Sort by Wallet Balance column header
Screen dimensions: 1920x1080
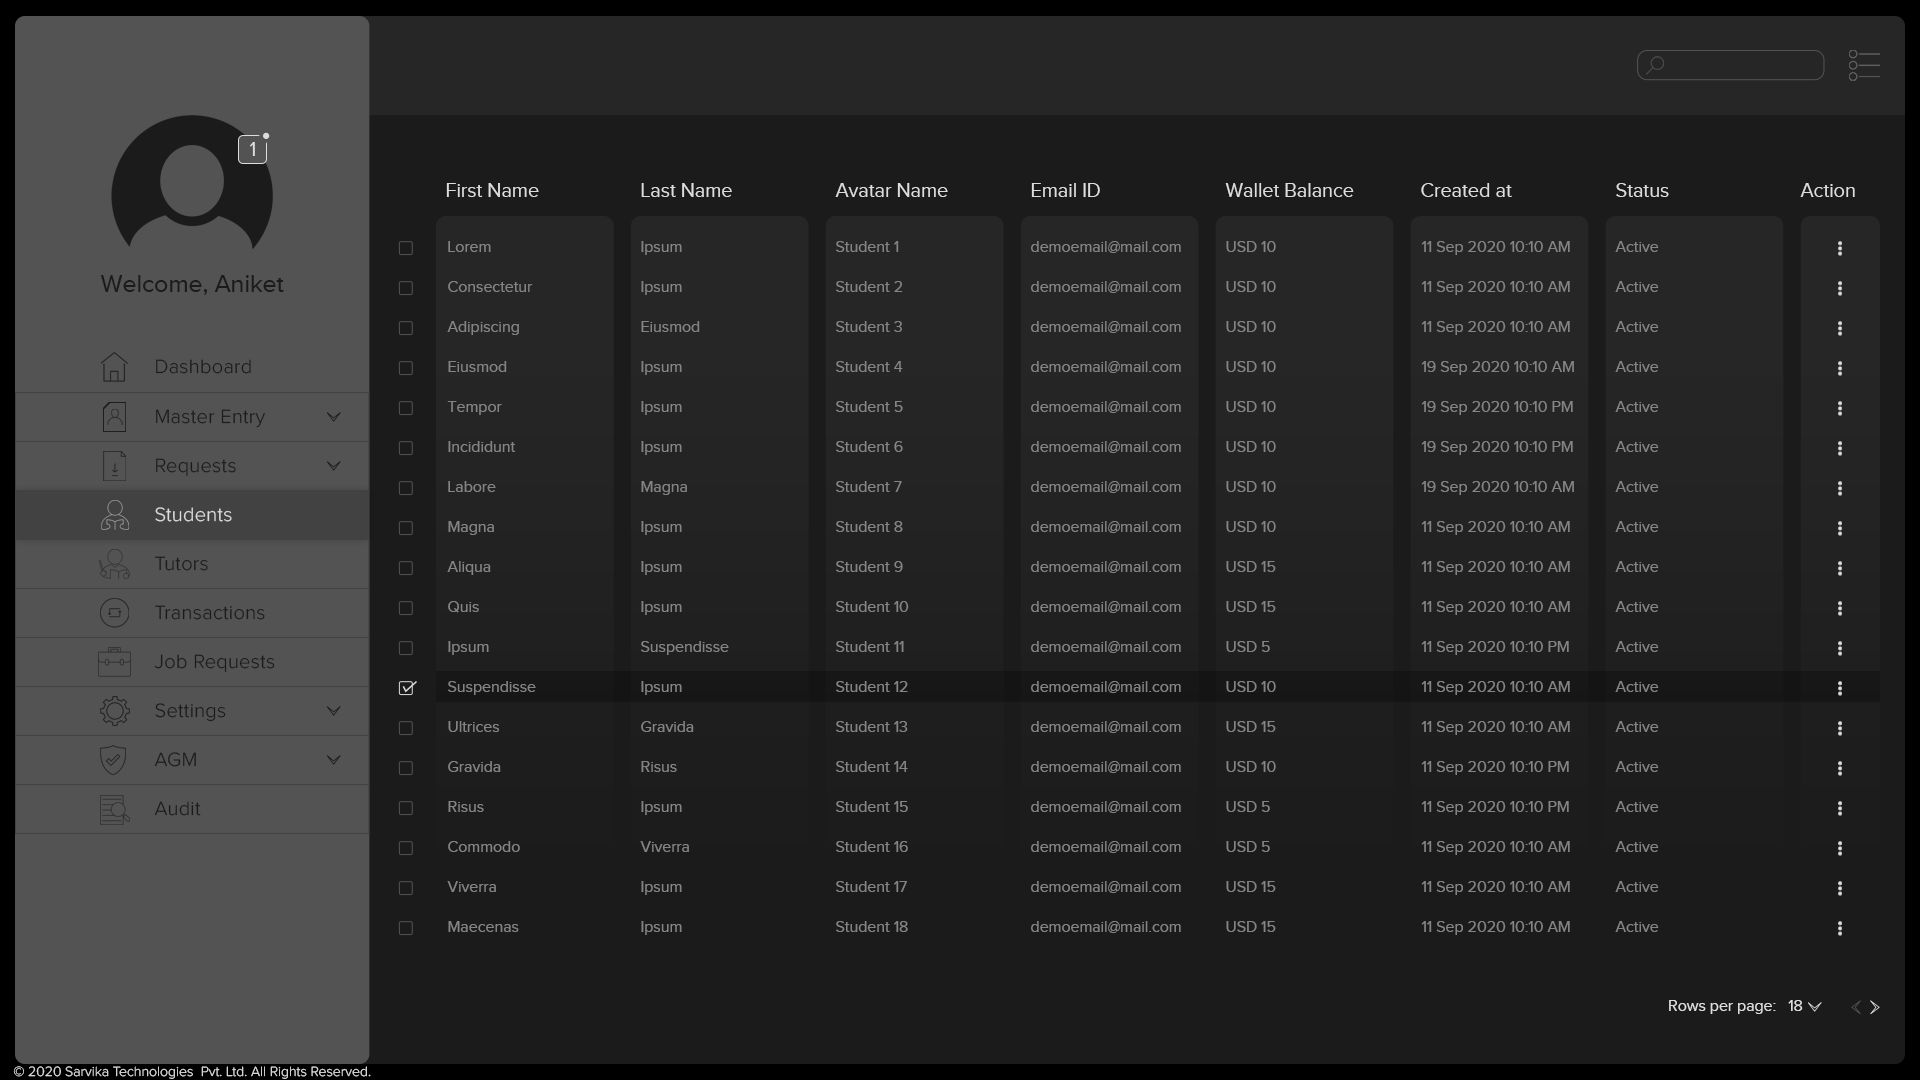pyautogui.click(x=1289, y=190)
